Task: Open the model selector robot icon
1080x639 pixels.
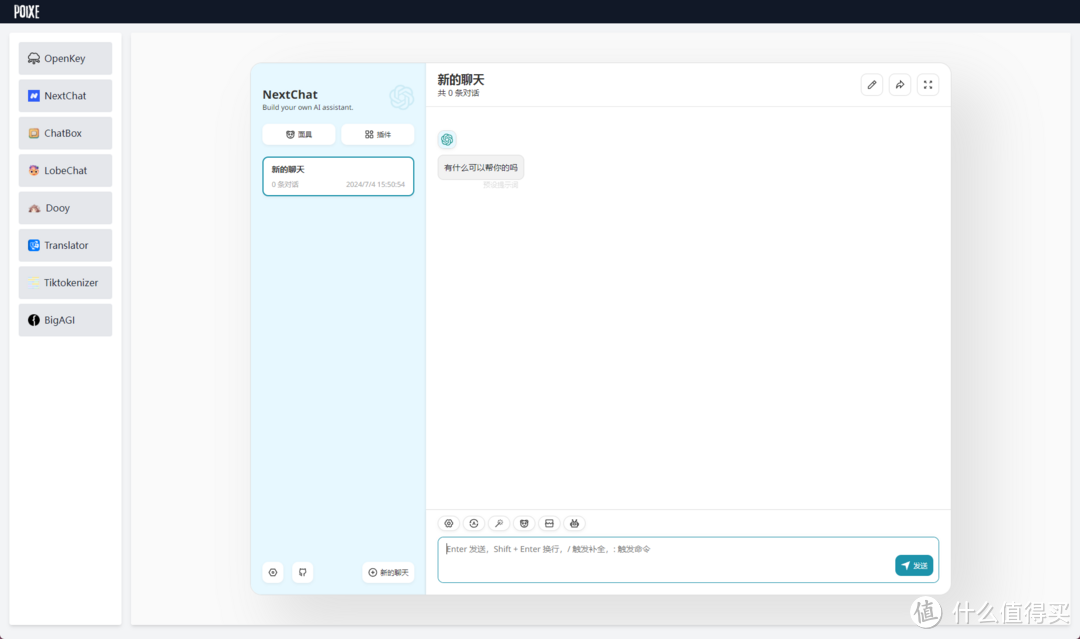Action: 574,523
